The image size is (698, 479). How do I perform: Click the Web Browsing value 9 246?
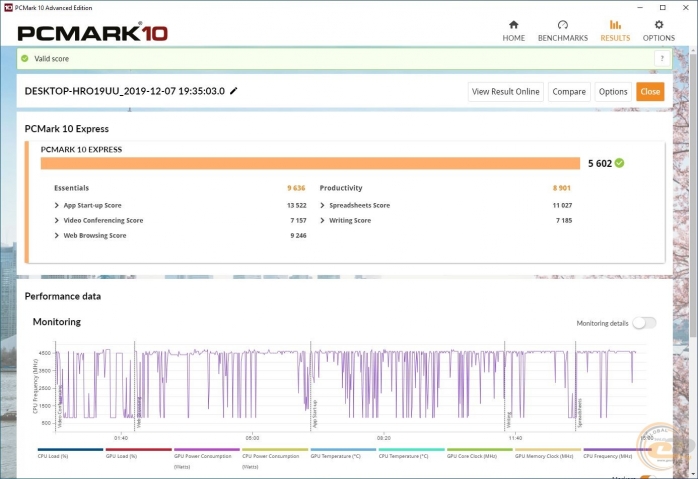tap(298, 235)
